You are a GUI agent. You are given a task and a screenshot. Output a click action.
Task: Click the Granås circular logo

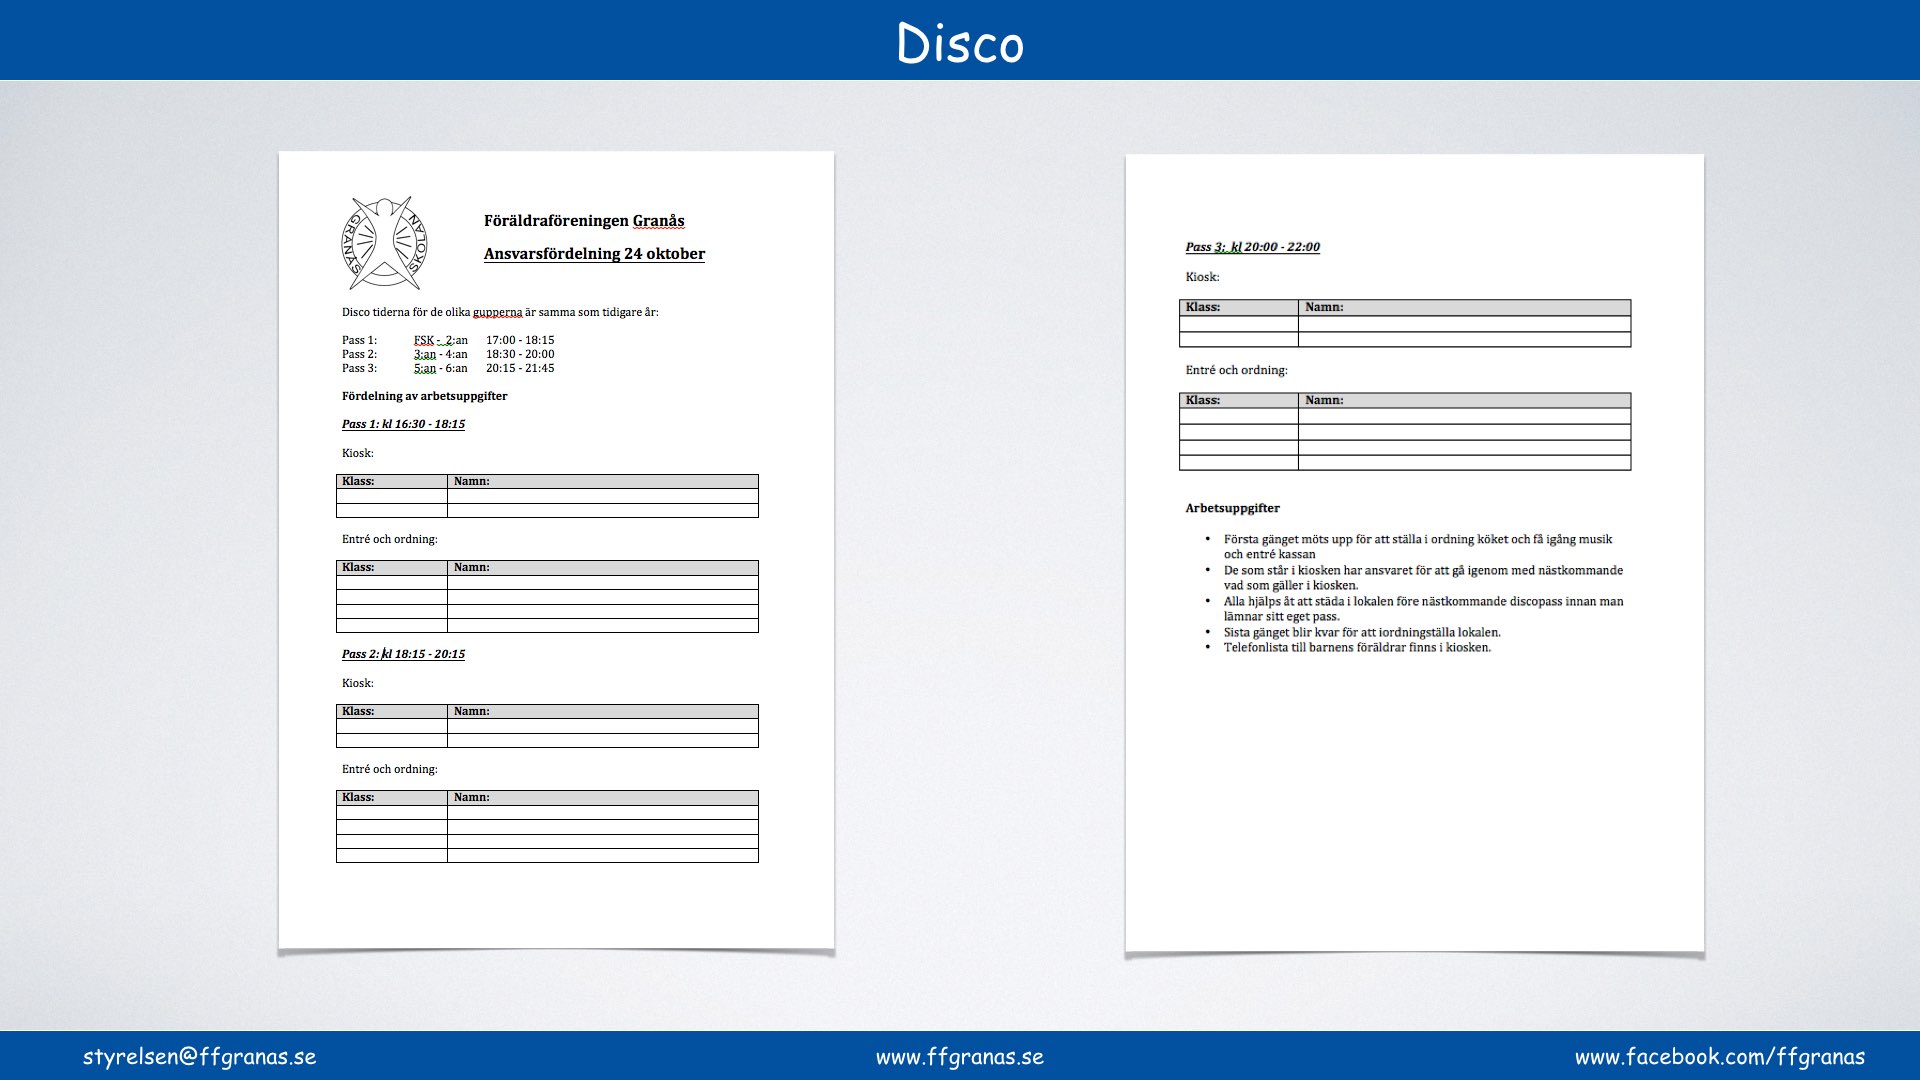coord(385,243)
